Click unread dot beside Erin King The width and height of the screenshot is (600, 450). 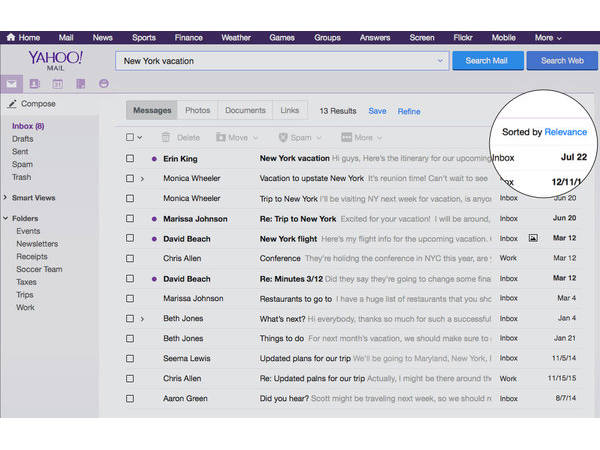point(154,159)
